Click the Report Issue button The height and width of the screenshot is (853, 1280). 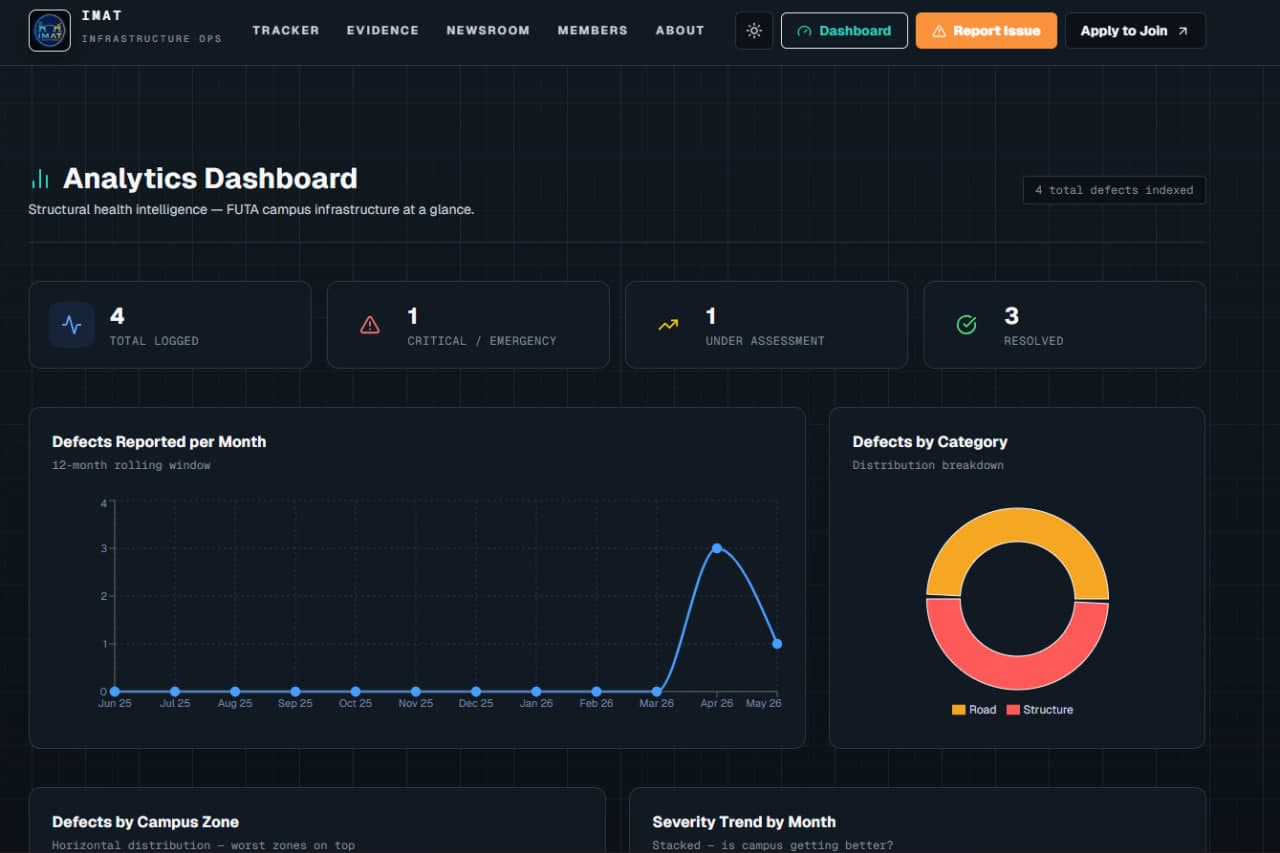[x=986, y=31]
